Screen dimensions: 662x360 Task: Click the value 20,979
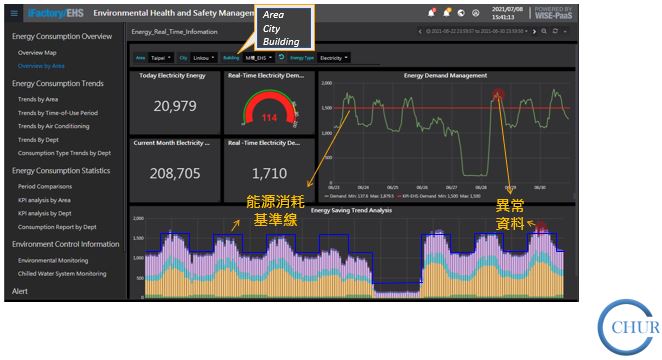click(x=175, y=106)
